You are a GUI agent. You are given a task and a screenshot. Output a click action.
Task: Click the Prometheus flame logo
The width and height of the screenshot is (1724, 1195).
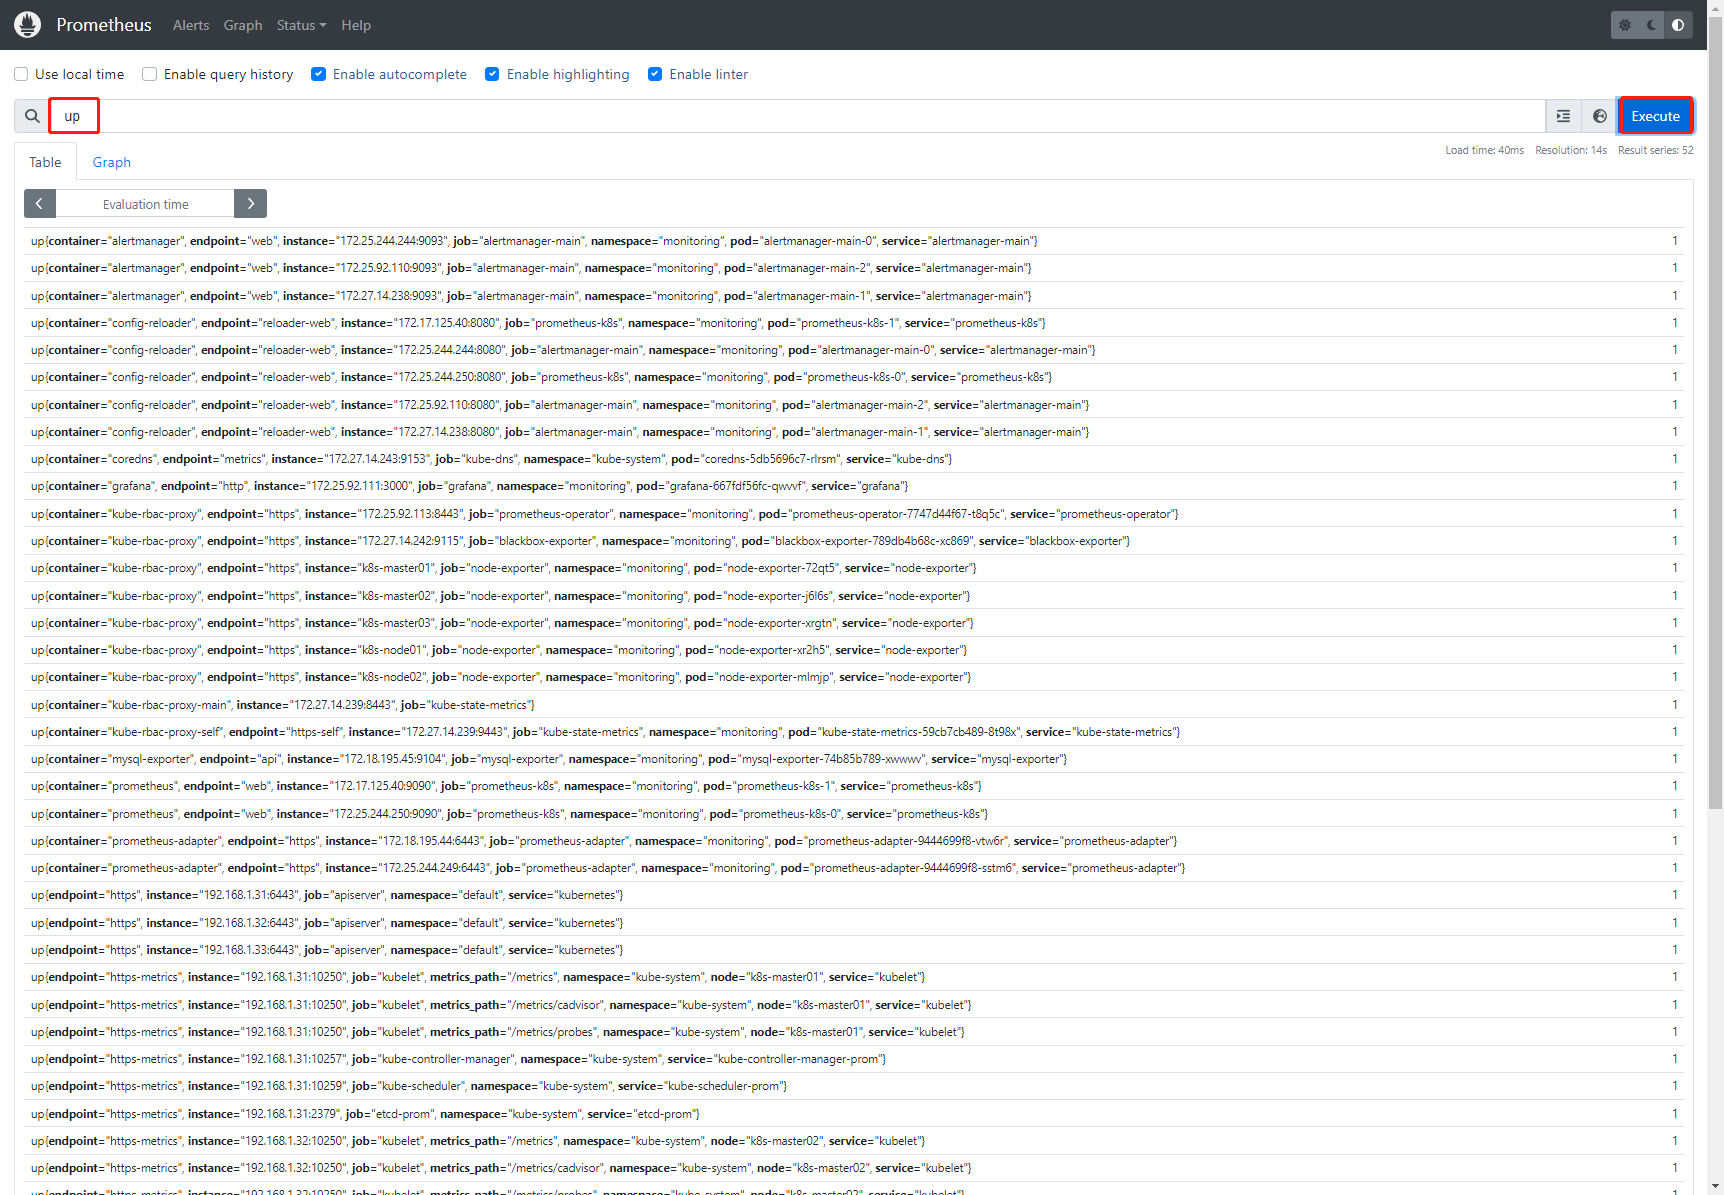[x=28, y=24]
